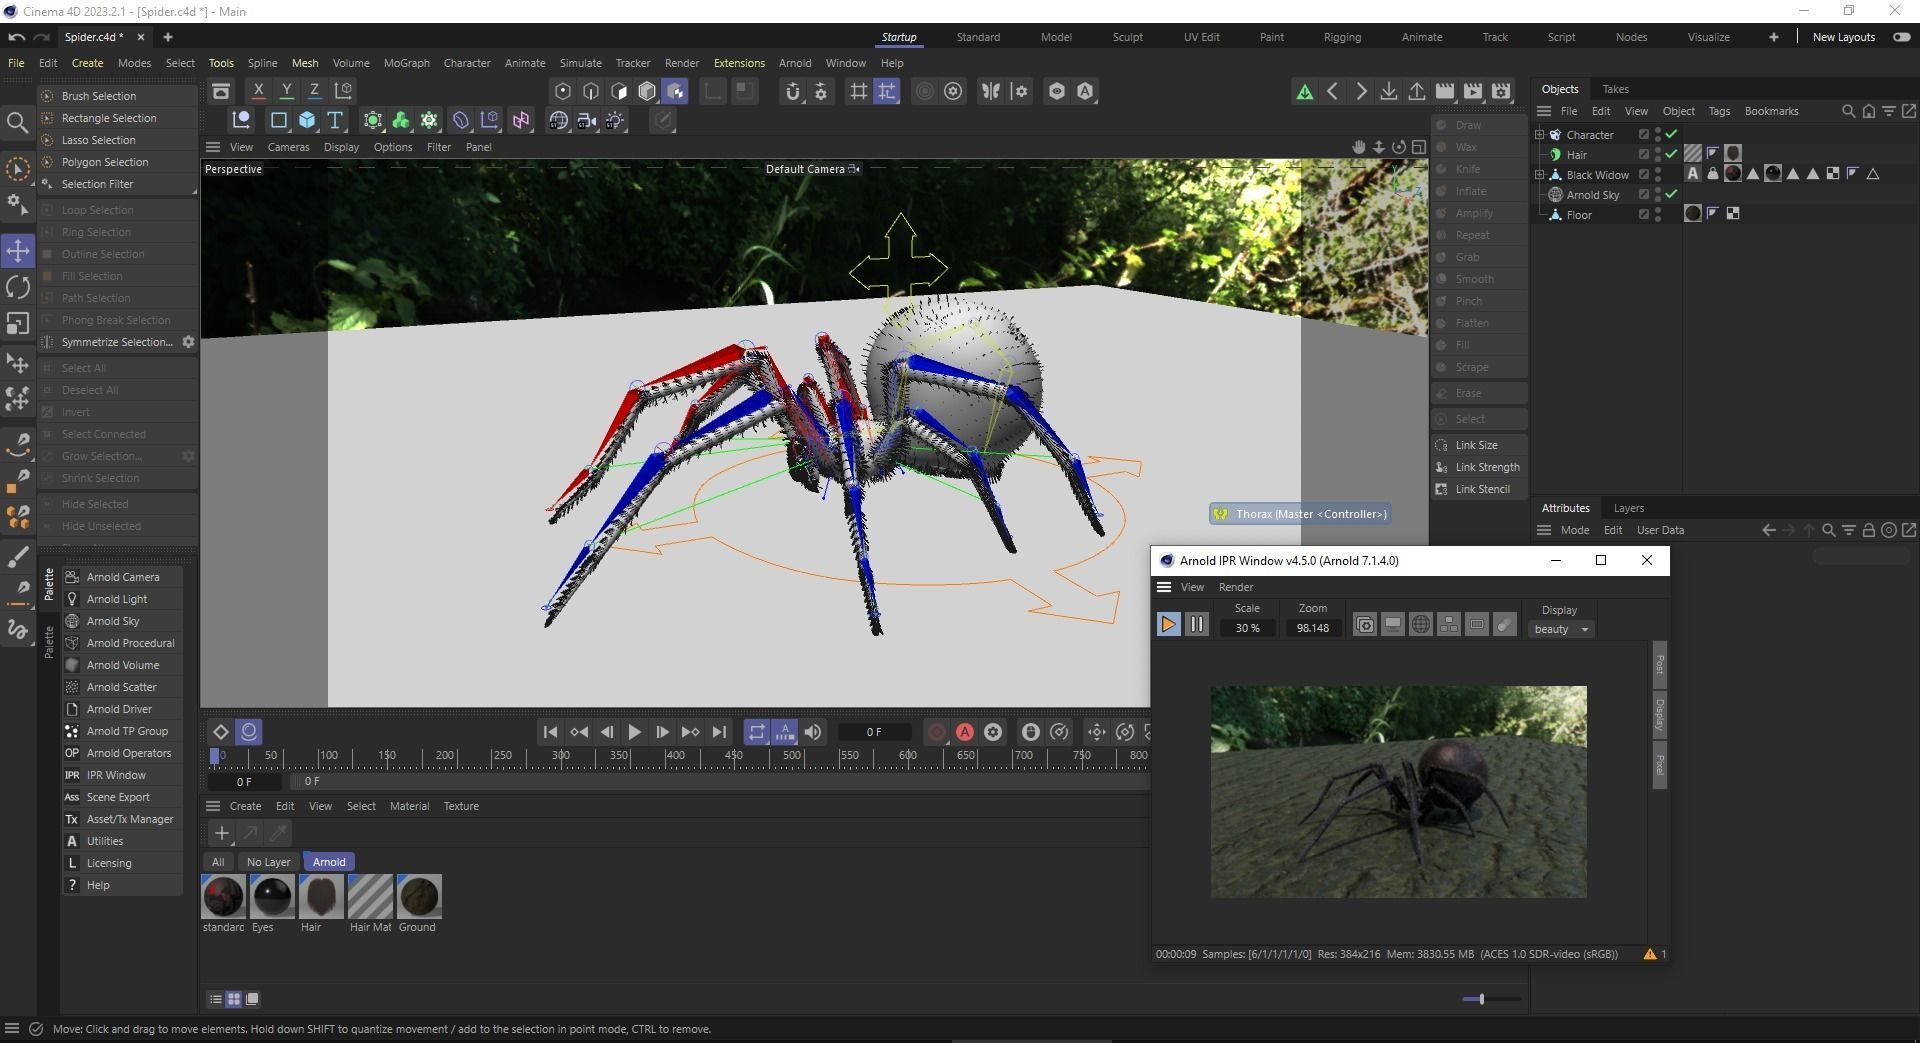The width and height of the screenshot is (1920, 1043).
Task: Toggle Z axis lock
Action: tap(314, 91)
